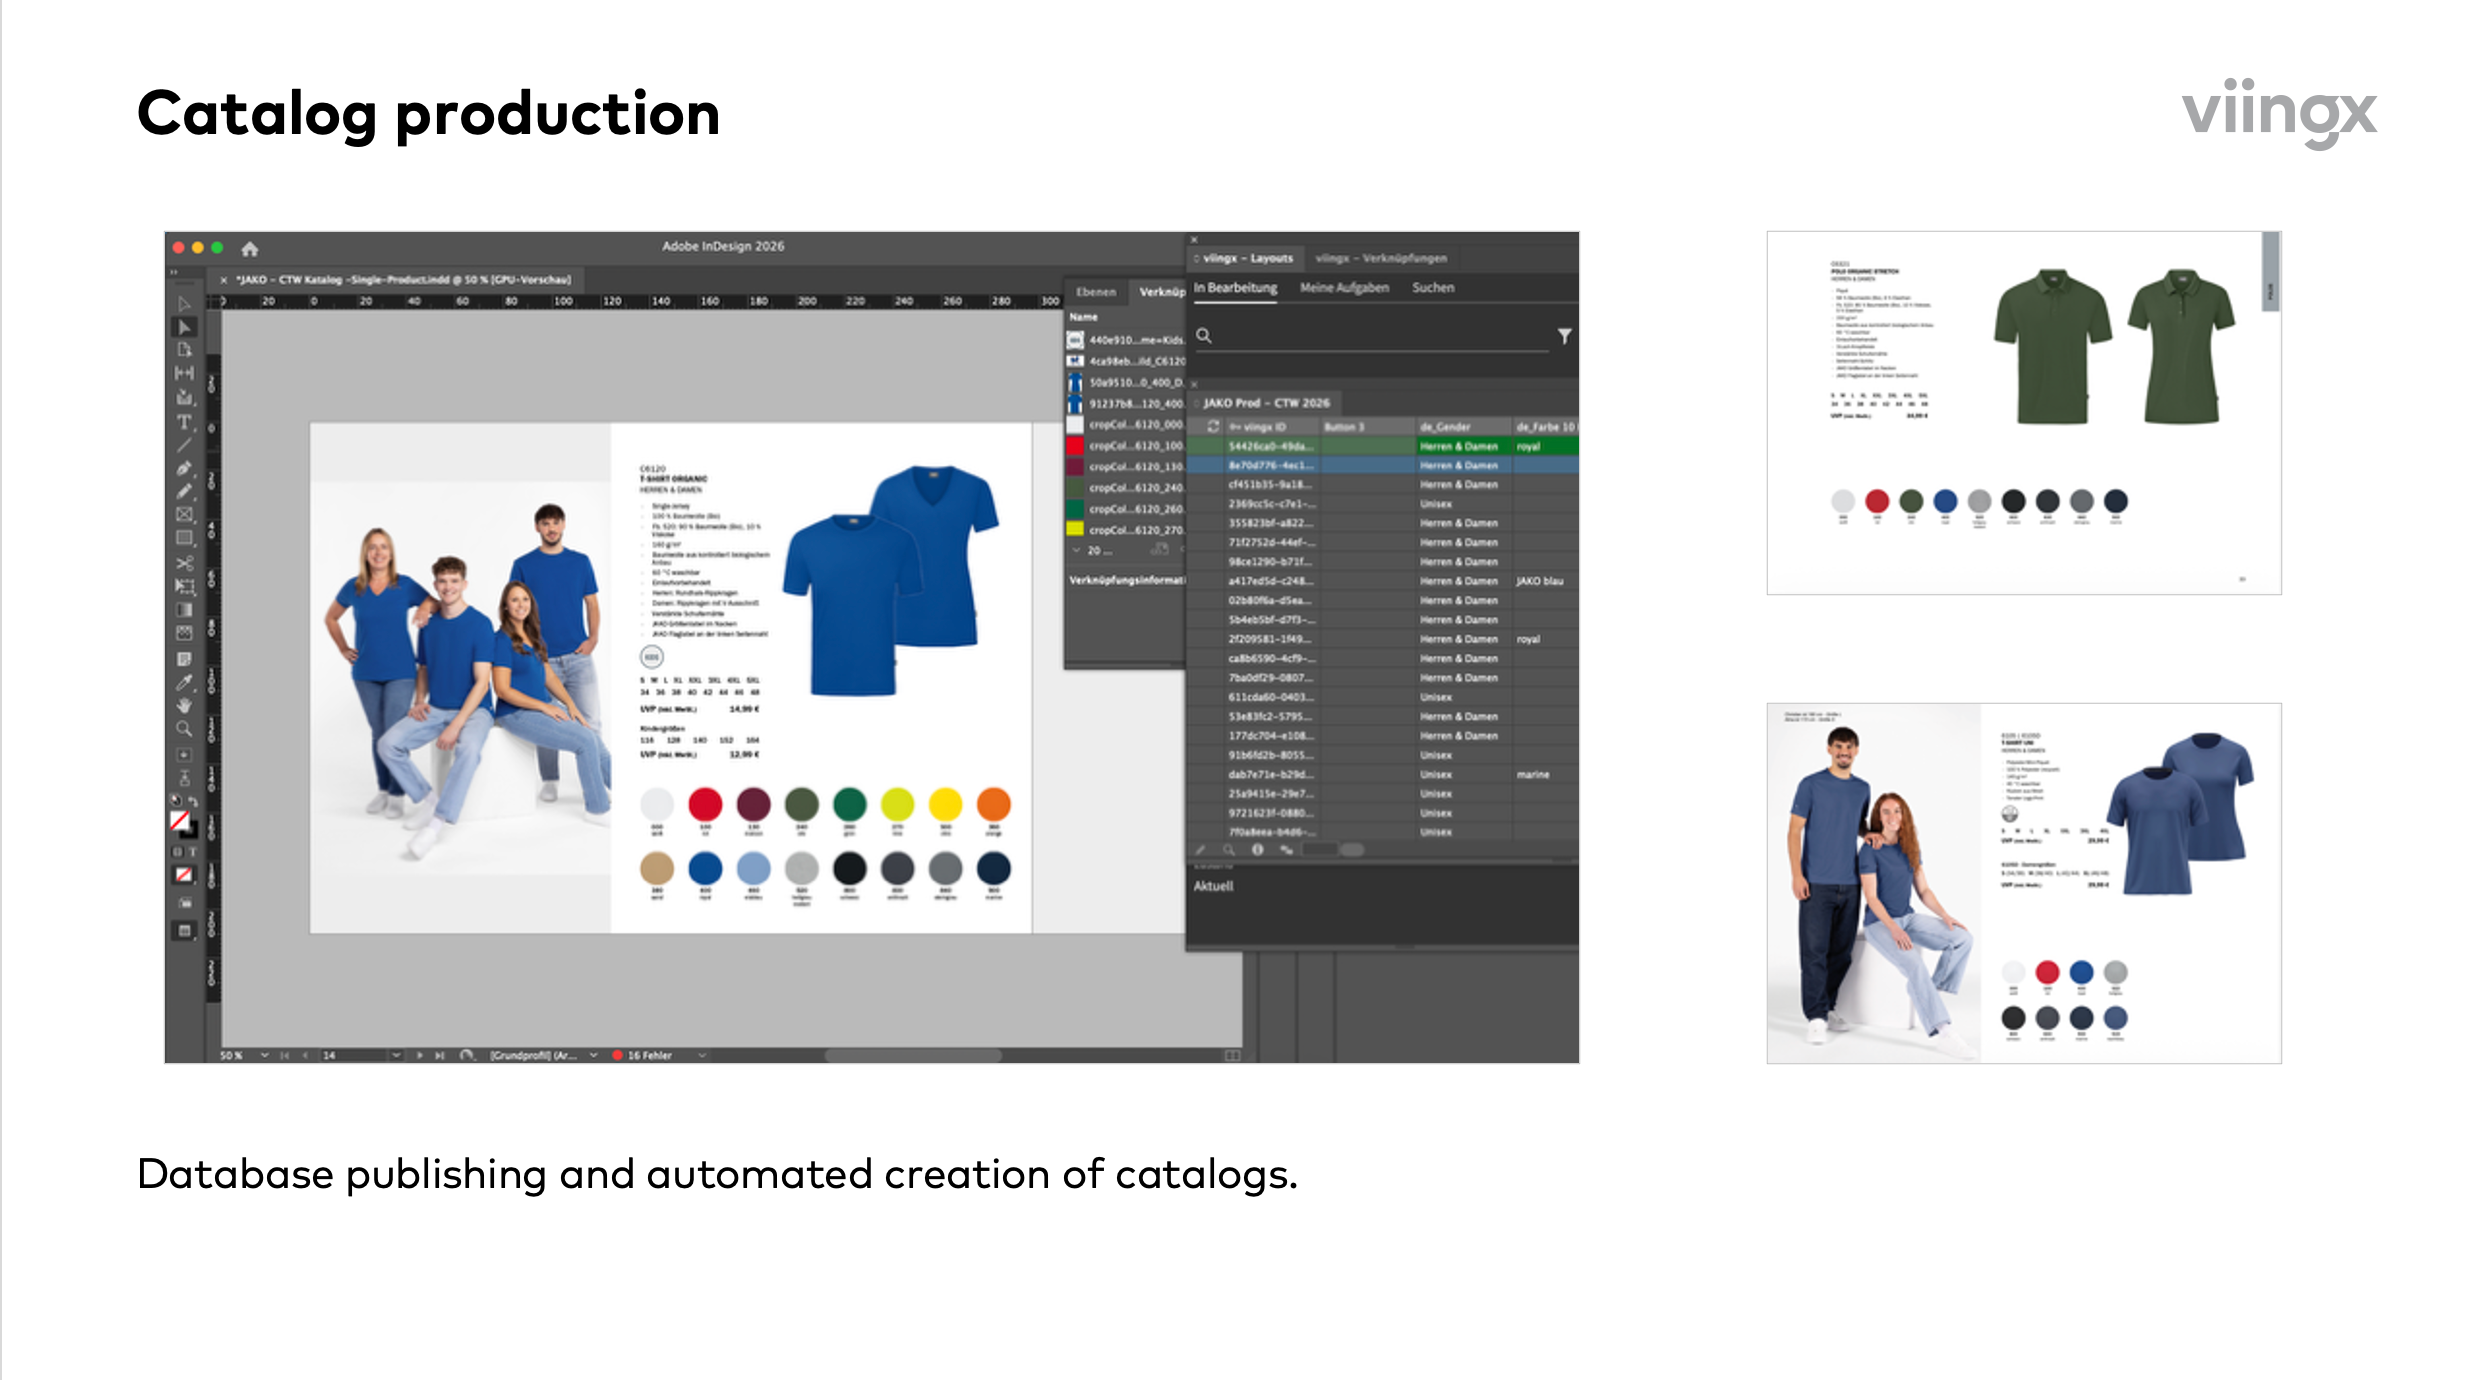Select the Gap tool
This screenshot has height=1380, width=2480.
184,373
